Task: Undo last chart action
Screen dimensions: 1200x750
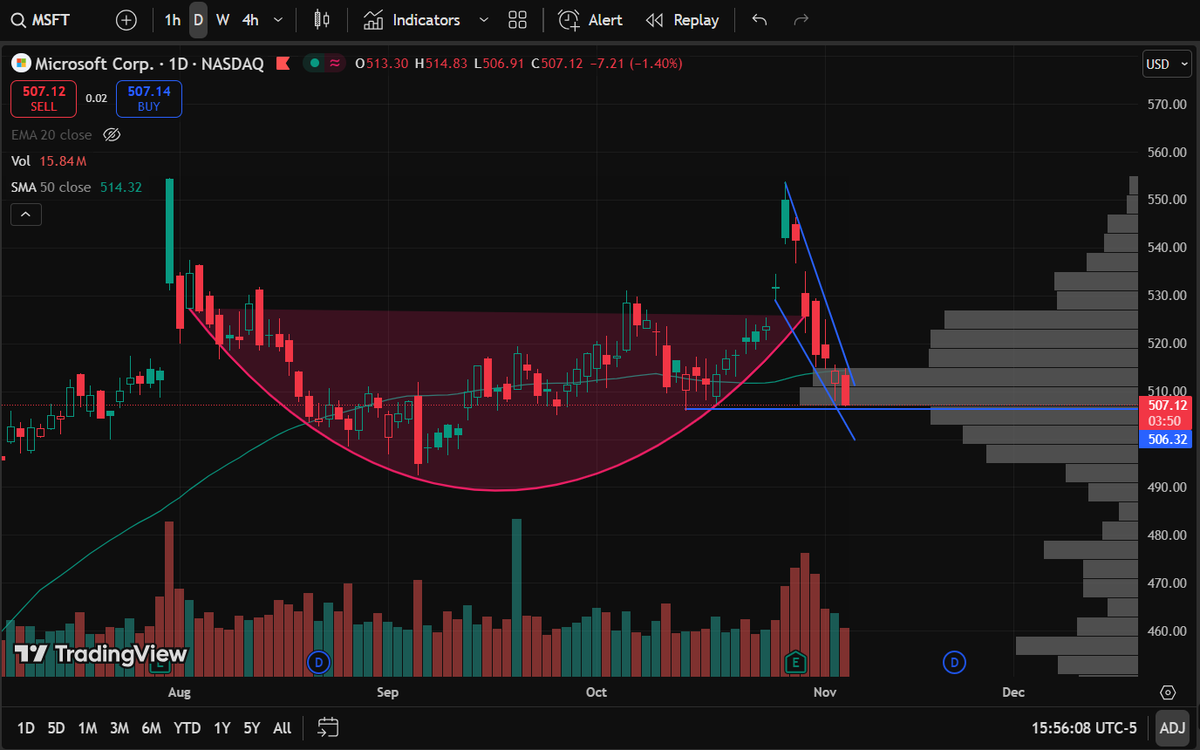Action: pyautogui.click(x=759, y=20)
